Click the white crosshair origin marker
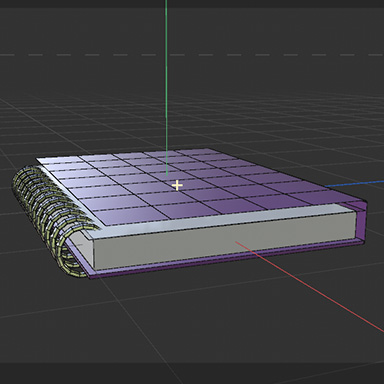Viewport: 384px width, 384px height. 177,185
